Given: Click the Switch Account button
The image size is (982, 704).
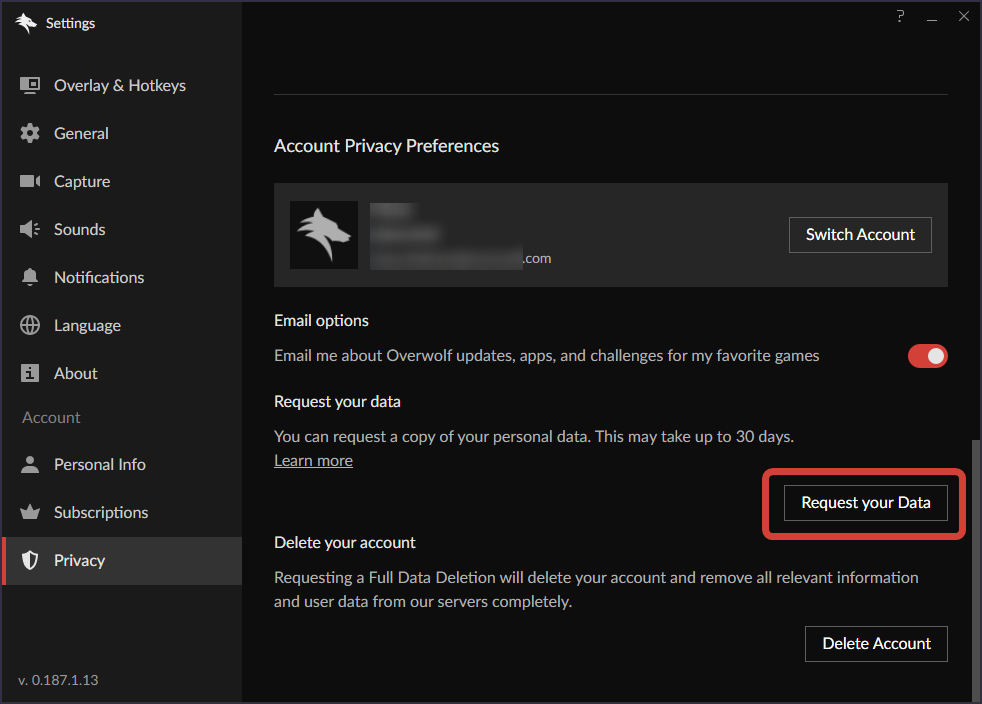Looking at the screenshot, I should click(860, 235).
